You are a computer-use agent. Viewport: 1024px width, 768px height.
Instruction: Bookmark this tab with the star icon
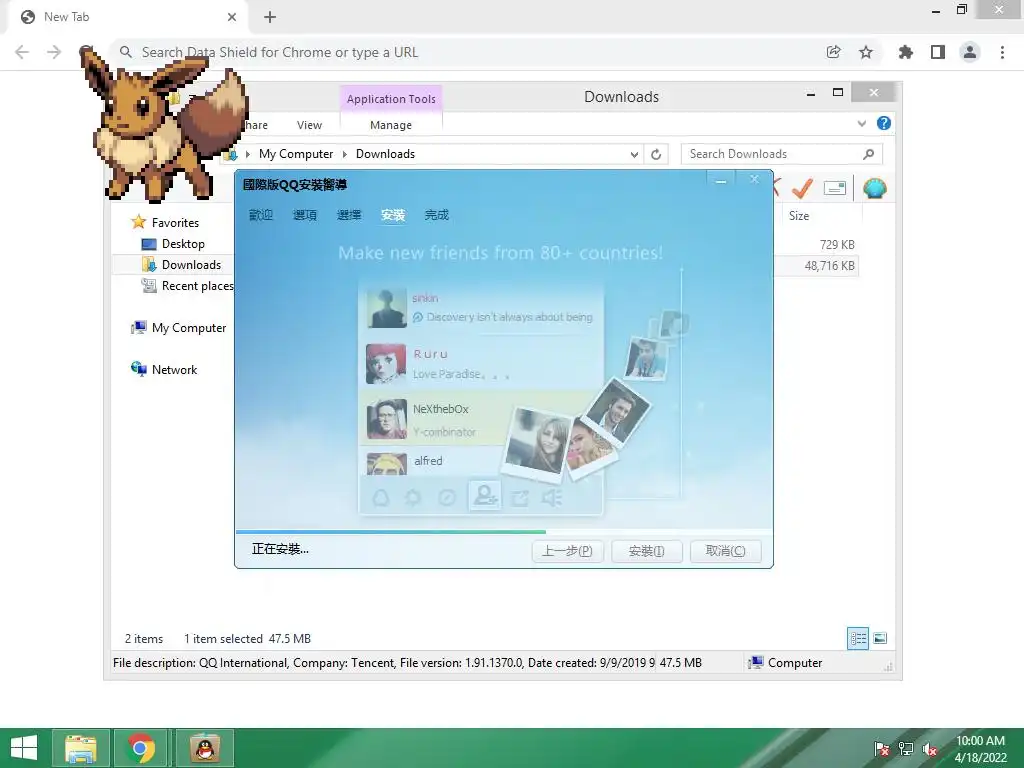tap(866, 52)
